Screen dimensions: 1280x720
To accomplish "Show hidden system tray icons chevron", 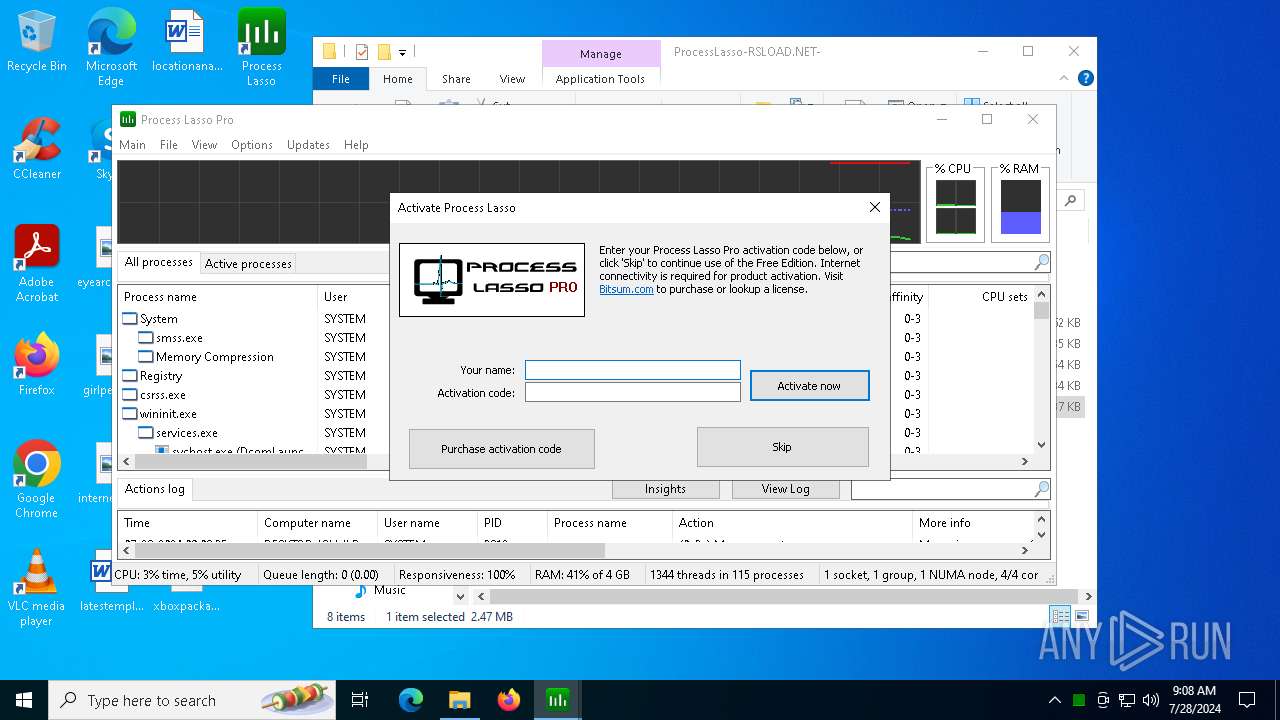I will [1054, 700].
